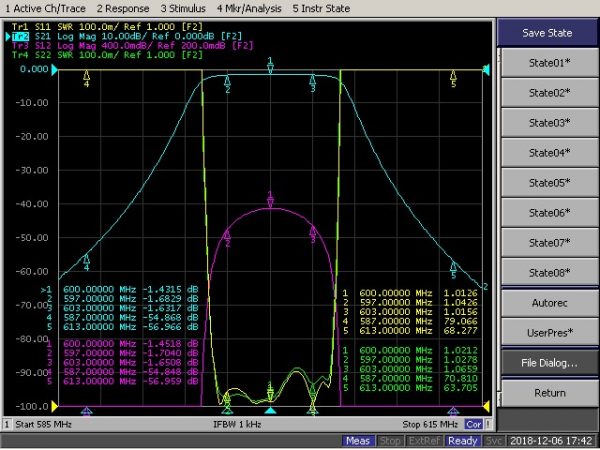
Task: Click marker 1 on S21 trace peak
Action: coord(270,66)
